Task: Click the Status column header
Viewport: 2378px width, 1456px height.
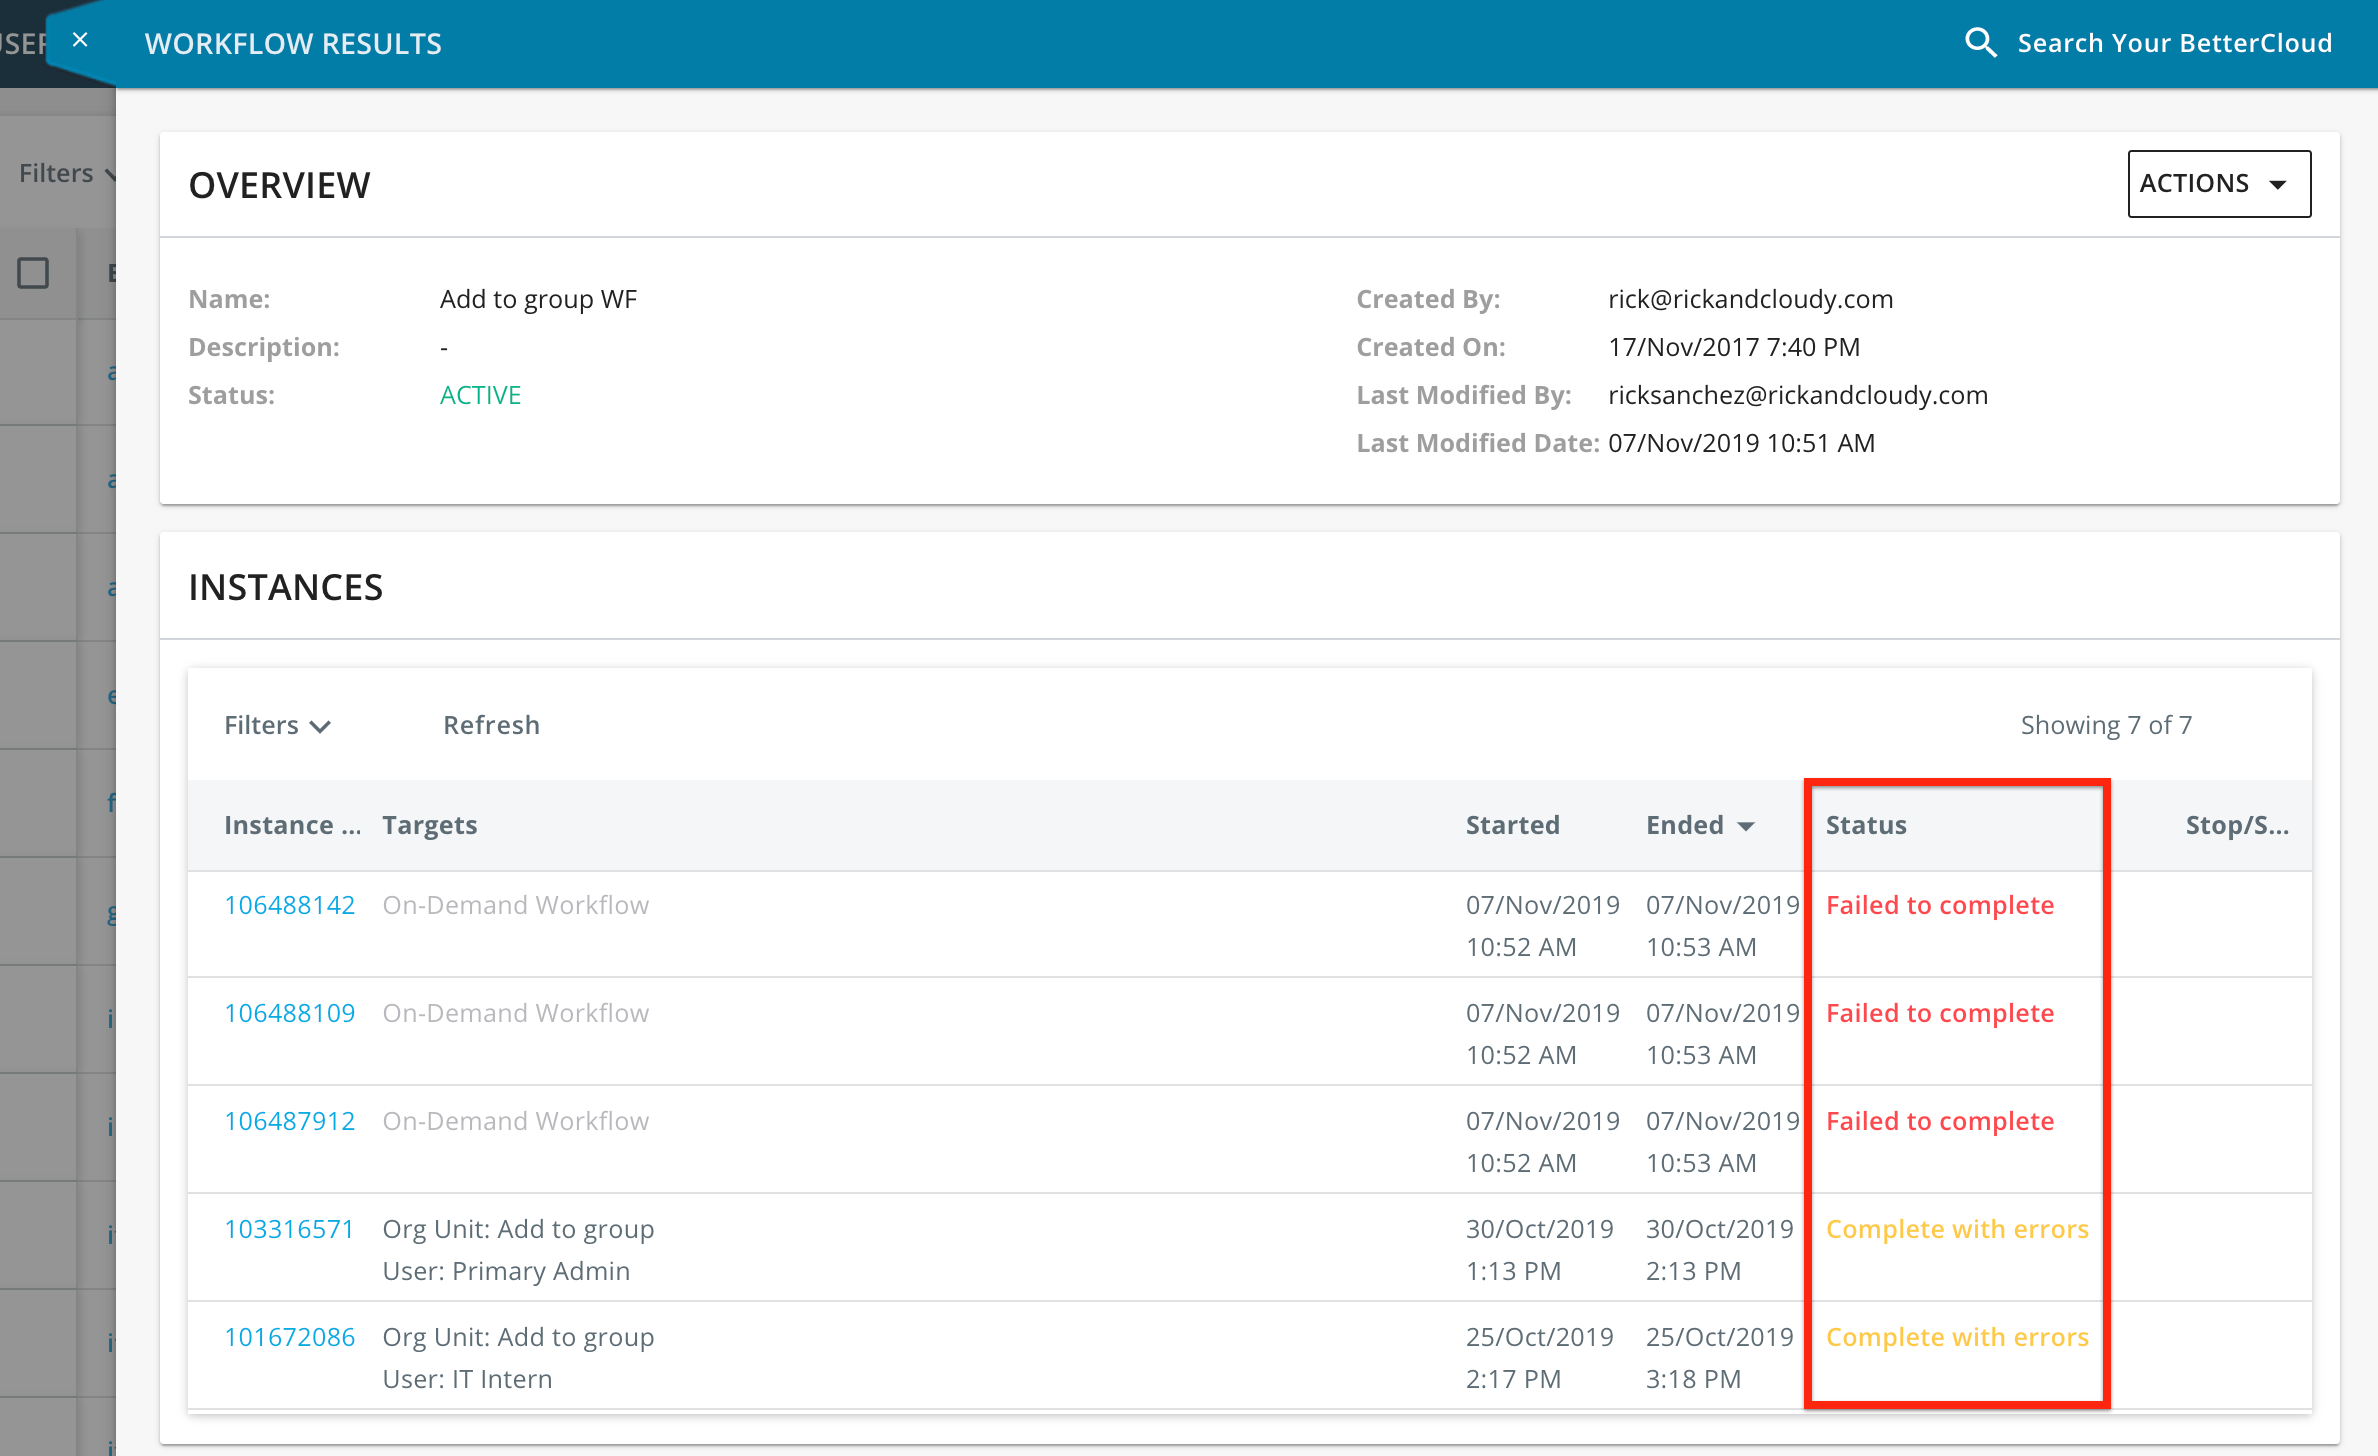Action: pyautogui.click(x=1866, y=824)
